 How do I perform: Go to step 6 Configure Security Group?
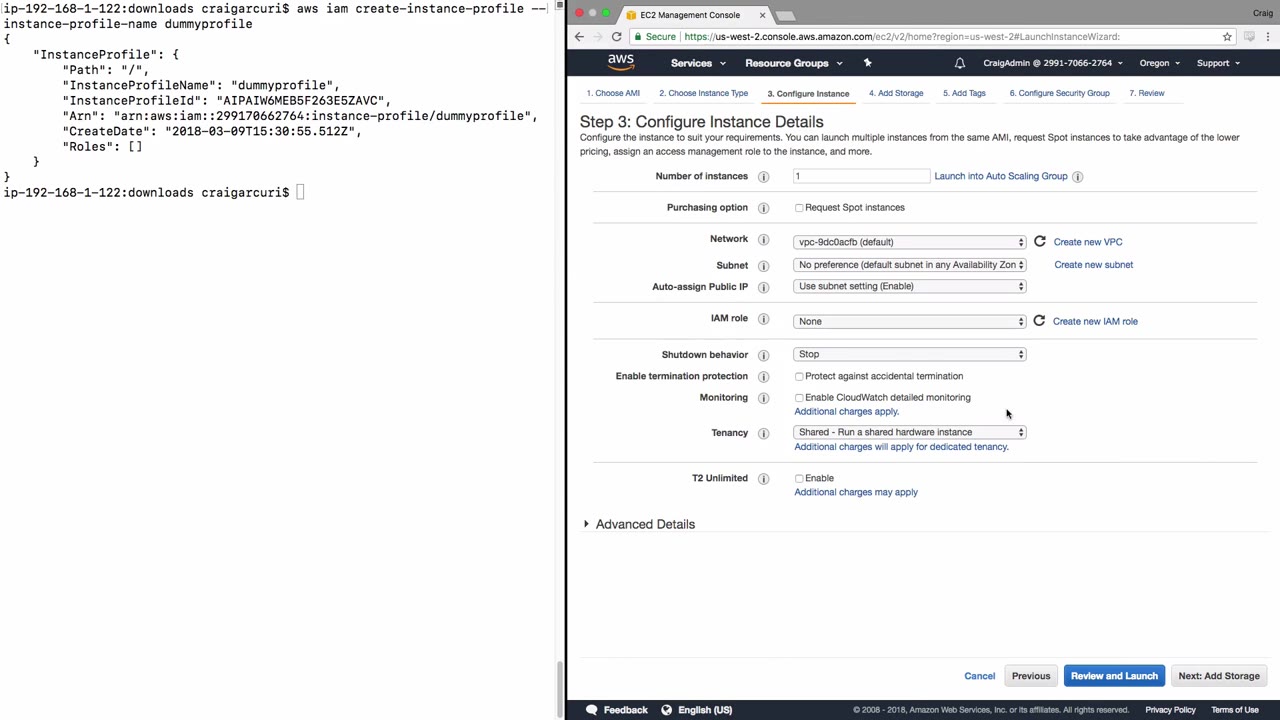(1059, 93)
